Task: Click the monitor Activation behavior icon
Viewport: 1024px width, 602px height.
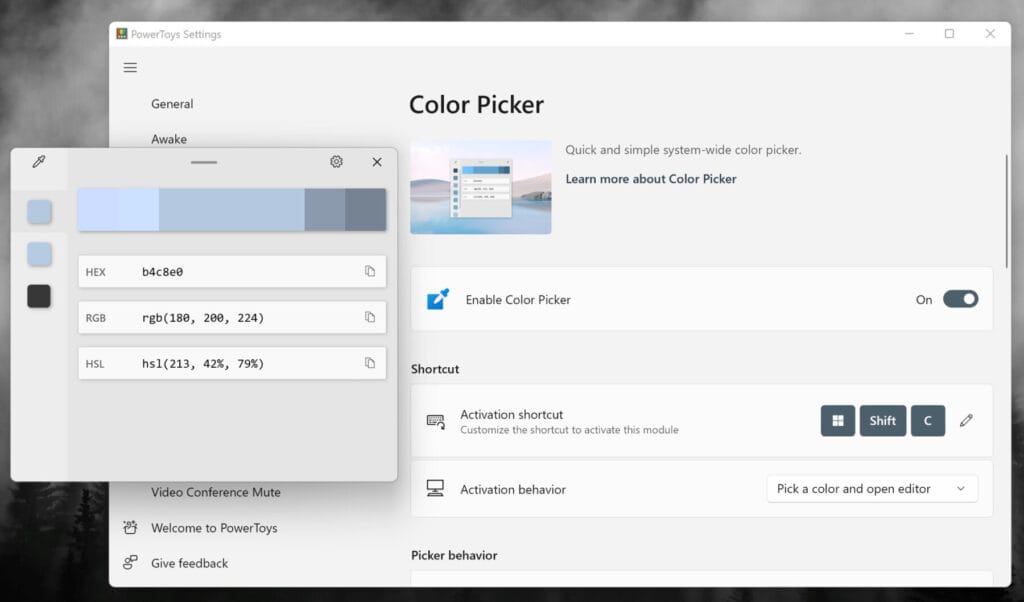Action: click(x=435, y=488)
